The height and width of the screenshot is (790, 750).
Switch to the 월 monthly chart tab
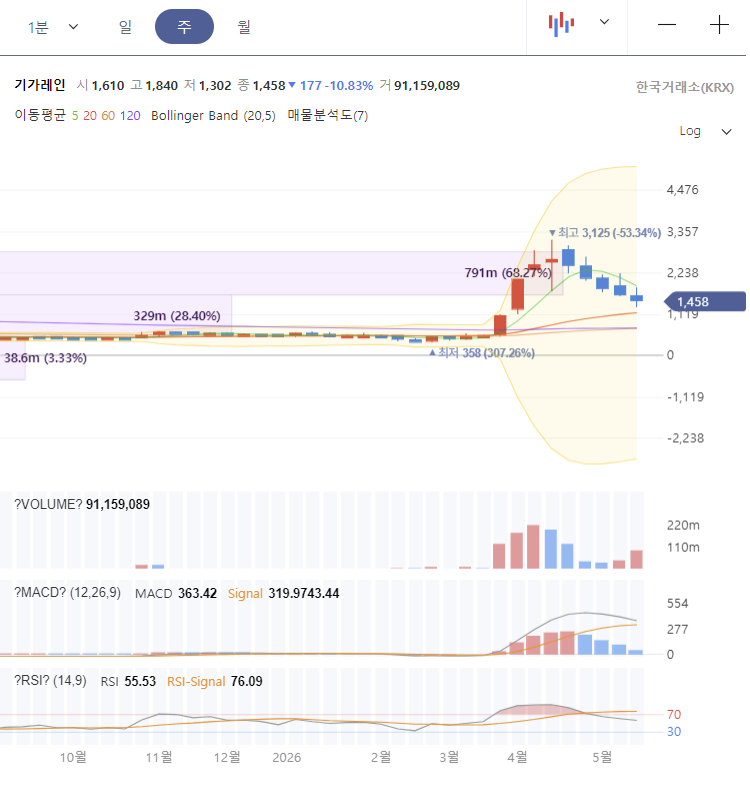pyautogui.click(x=244, y=27)
